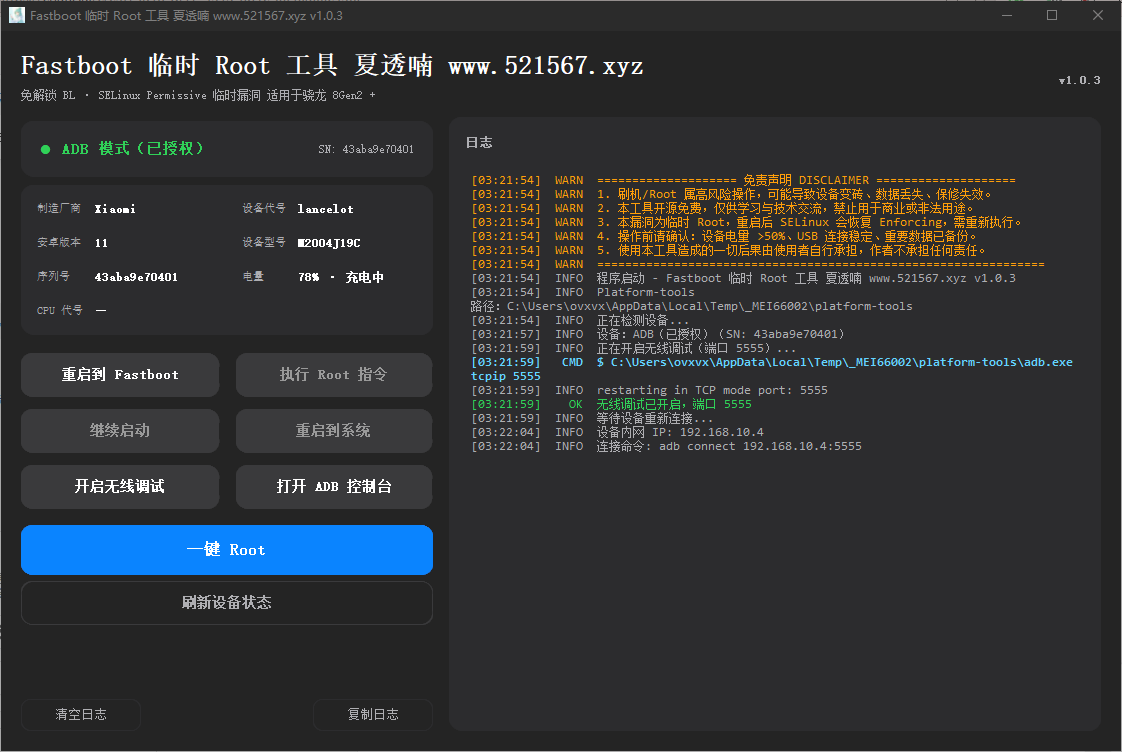
Task: Click the Android version value 11
Action: click(101, 243)
